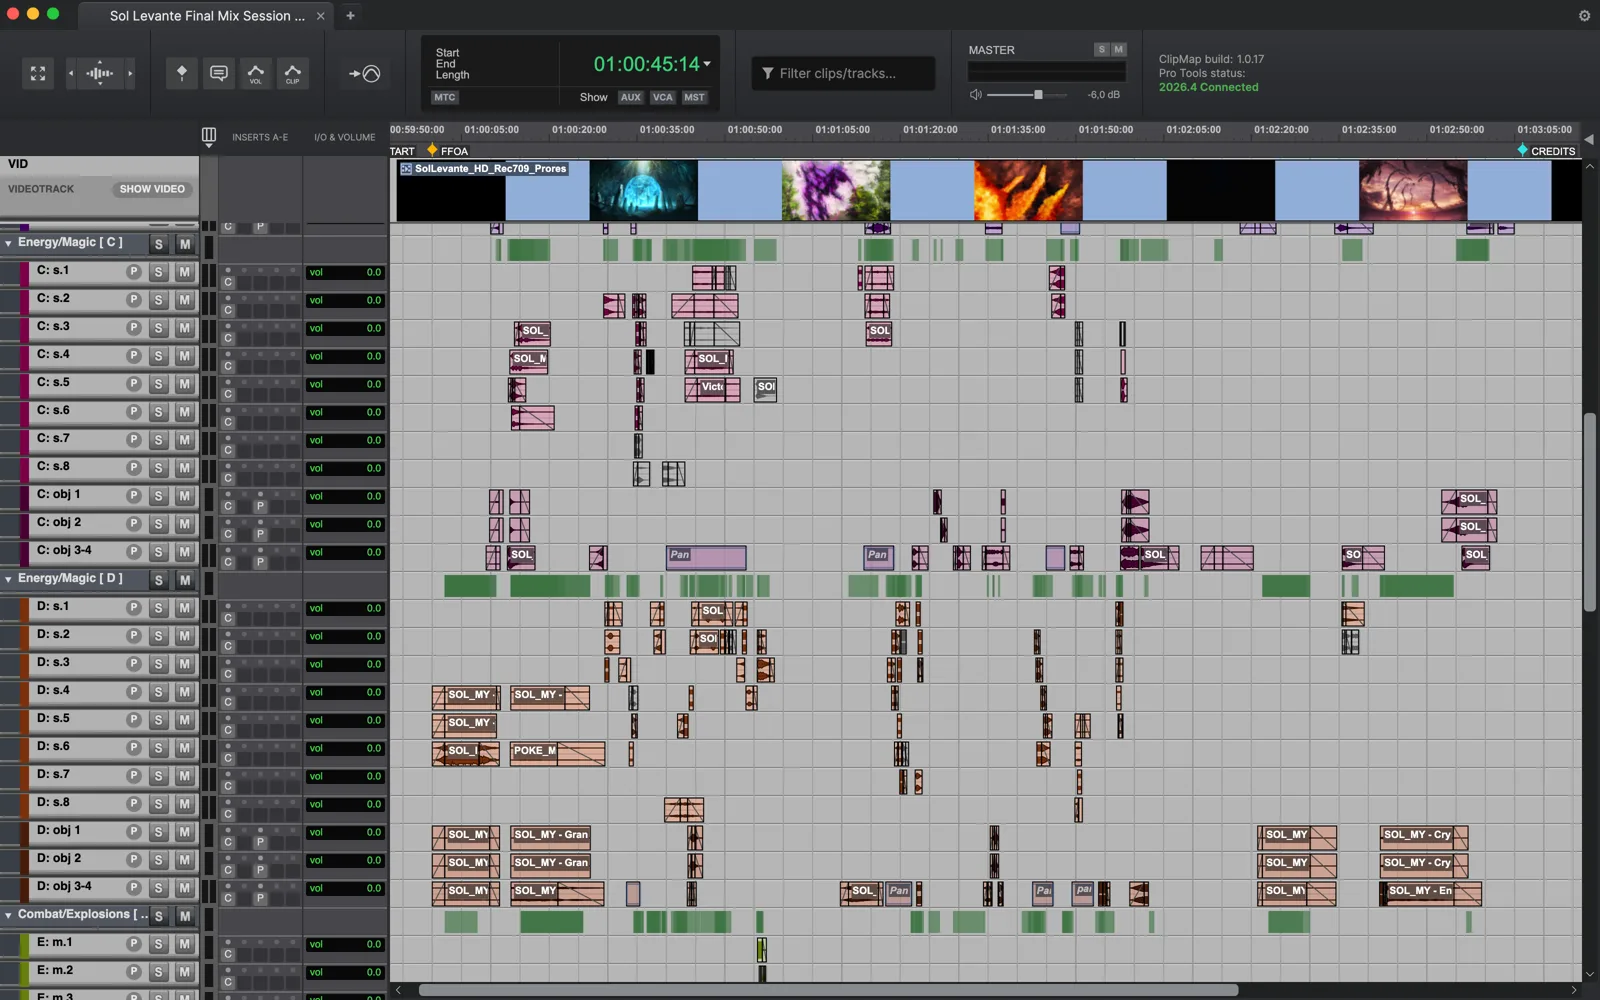The width and height of the screenshot is (1600, 1000).
Task: Open the column layout selector icon
Action: point(208,136)
